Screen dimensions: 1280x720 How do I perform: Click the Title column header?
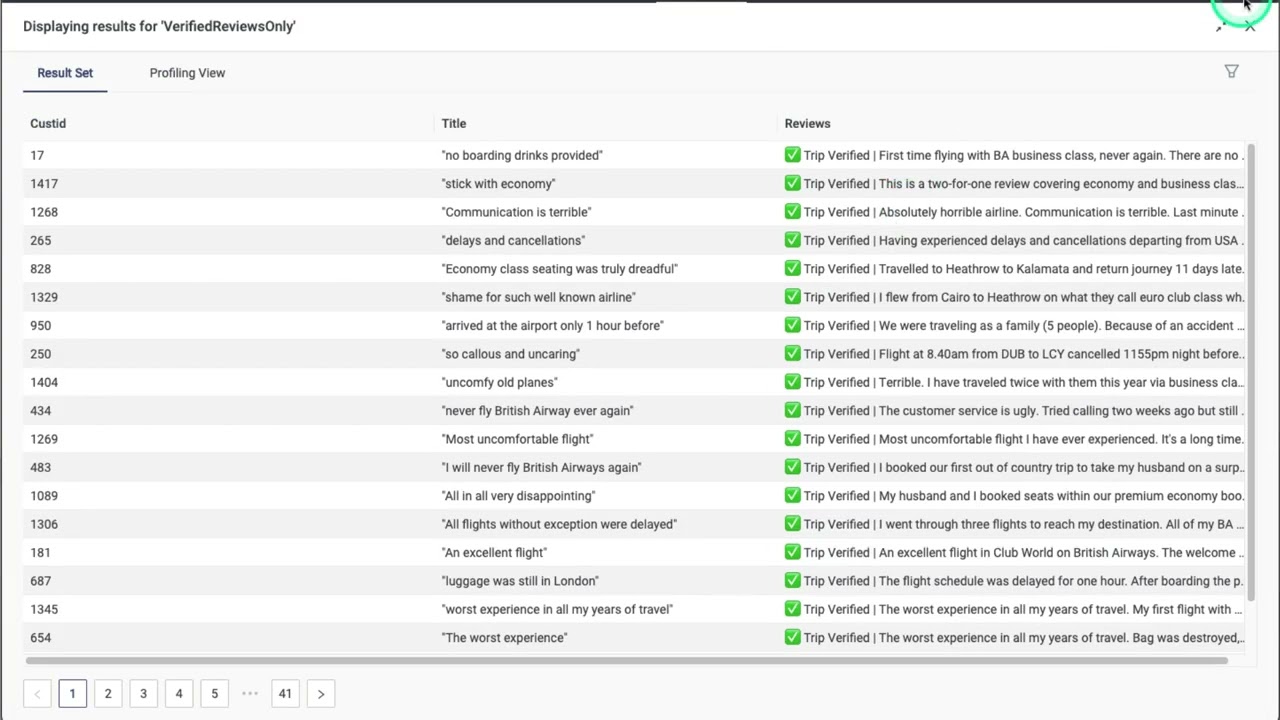[x=454, y=123]
